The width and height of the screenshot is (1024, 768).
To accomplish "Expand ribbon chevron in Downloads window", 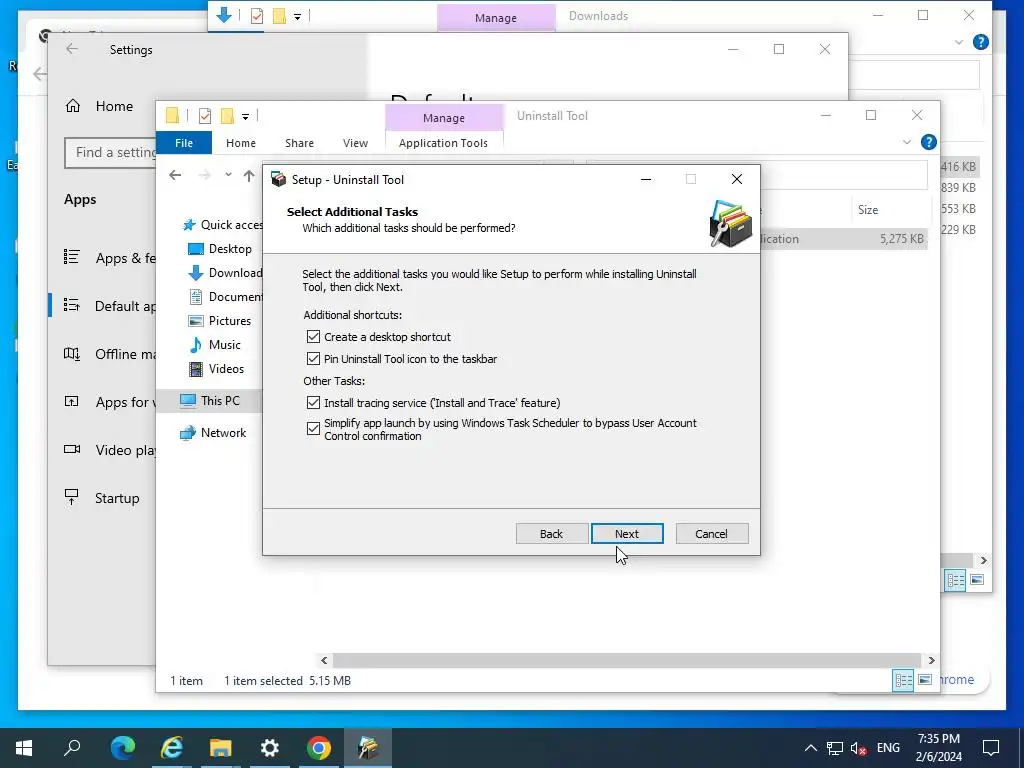I will pos(959,42).
